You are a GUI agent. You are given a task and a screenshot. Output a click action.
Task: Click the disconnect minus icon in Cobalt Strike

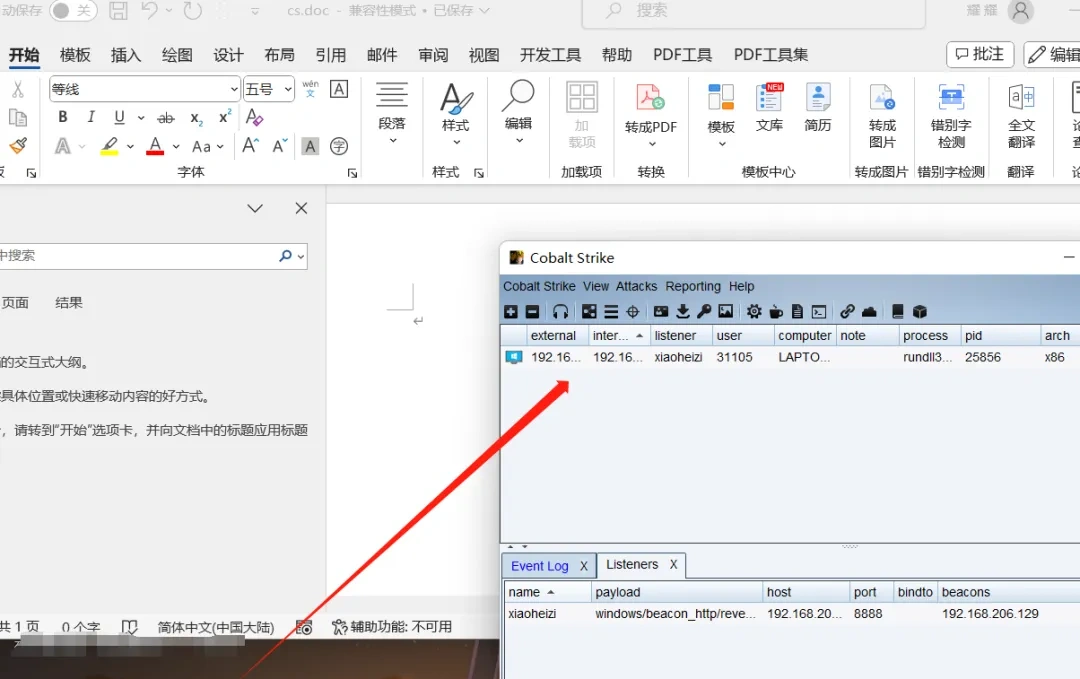click(532, 312)
